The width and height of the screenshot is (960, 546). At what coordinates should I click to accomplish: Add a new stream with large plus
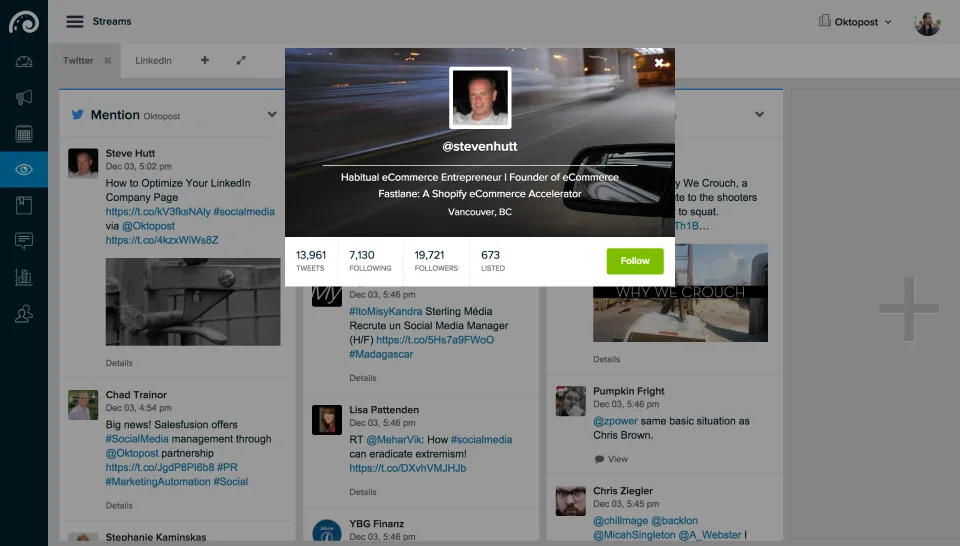pos(909,309)
